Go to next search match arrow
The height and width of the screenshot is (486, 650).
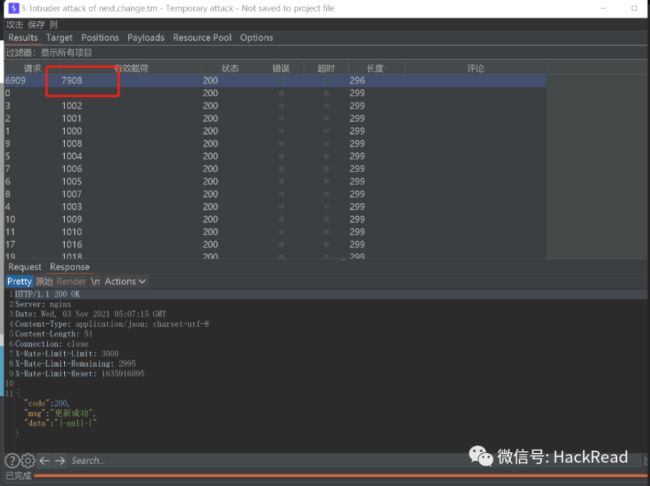click(60, 460)
